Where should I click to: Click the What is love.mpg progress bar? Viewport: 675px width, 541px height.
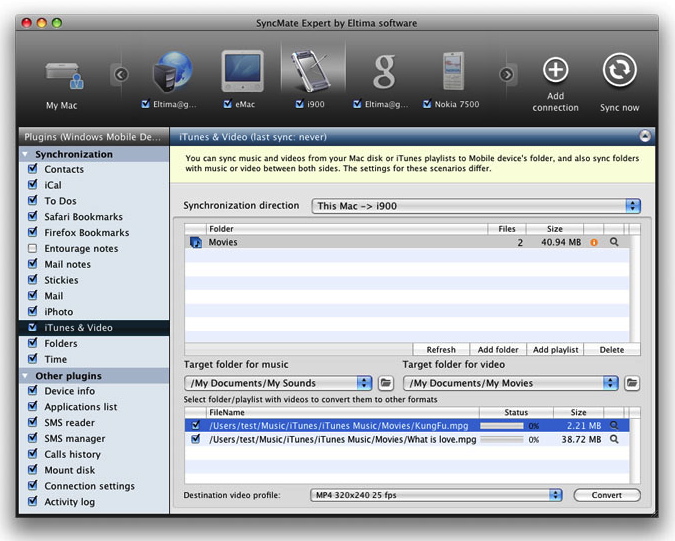click(x=502, y=439)
